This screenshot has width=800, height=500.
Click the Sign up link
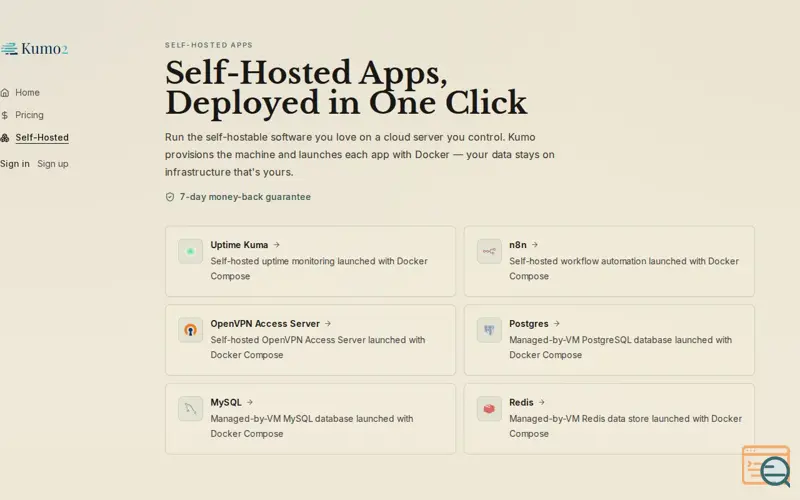(x=53, y=164)
